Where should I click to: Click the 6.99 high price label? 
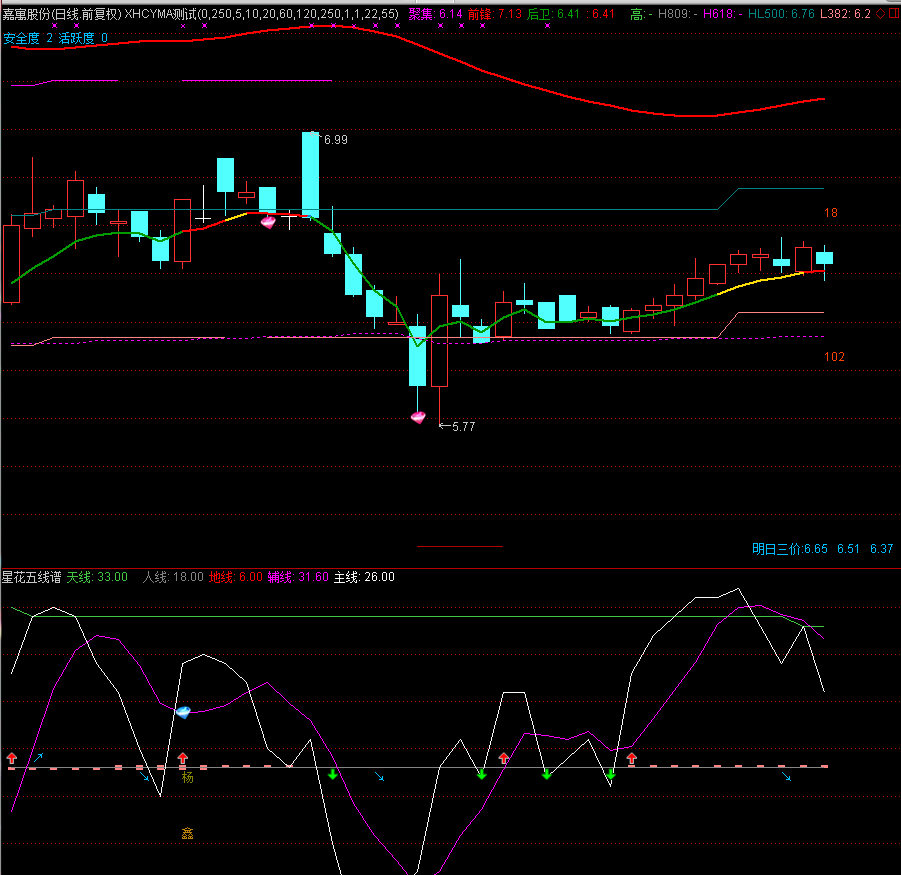[335, 140]
